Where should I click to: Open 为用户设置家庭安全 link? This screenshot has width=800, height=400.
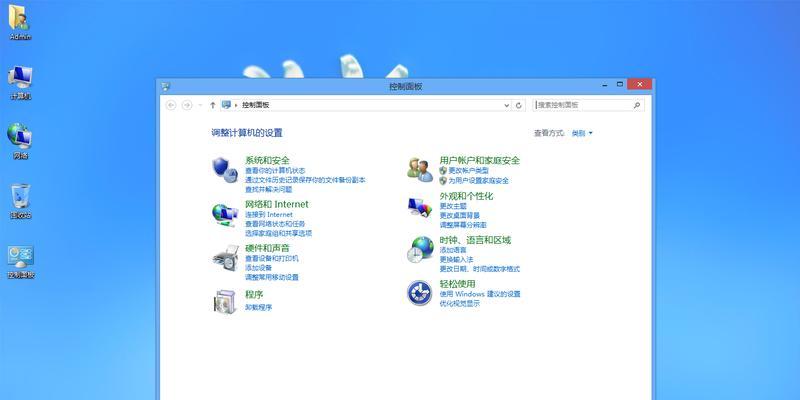[479, 181]
